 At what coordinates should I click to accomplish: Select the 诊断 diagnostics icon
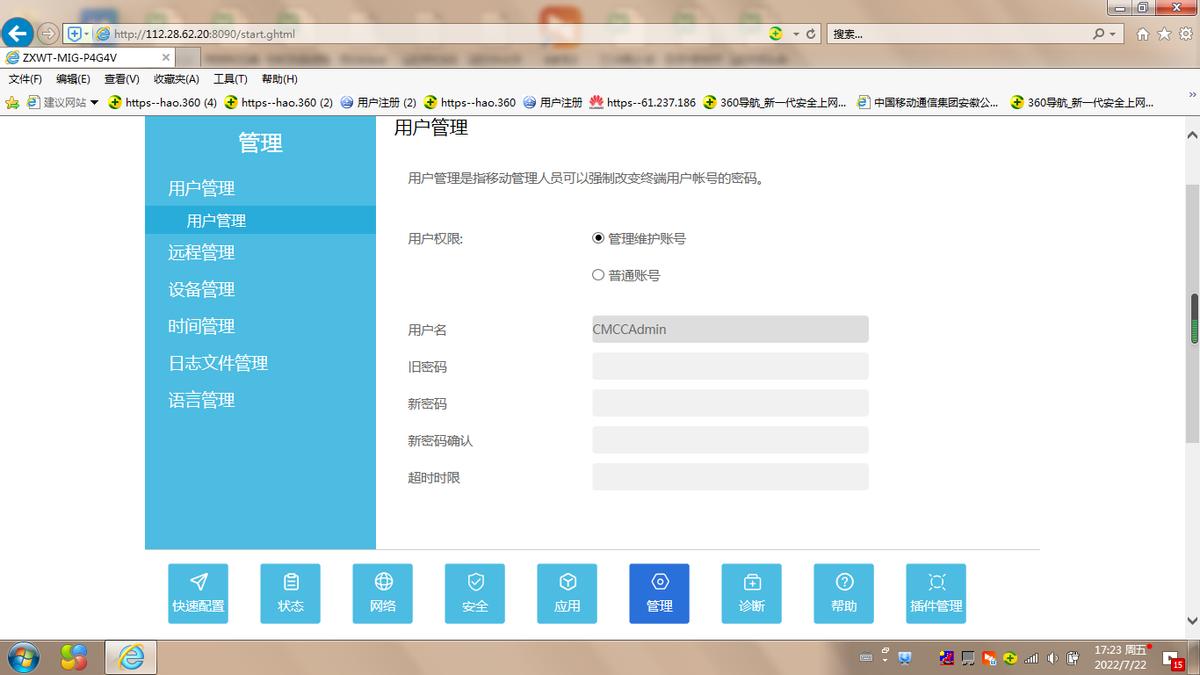click(751, 592)
